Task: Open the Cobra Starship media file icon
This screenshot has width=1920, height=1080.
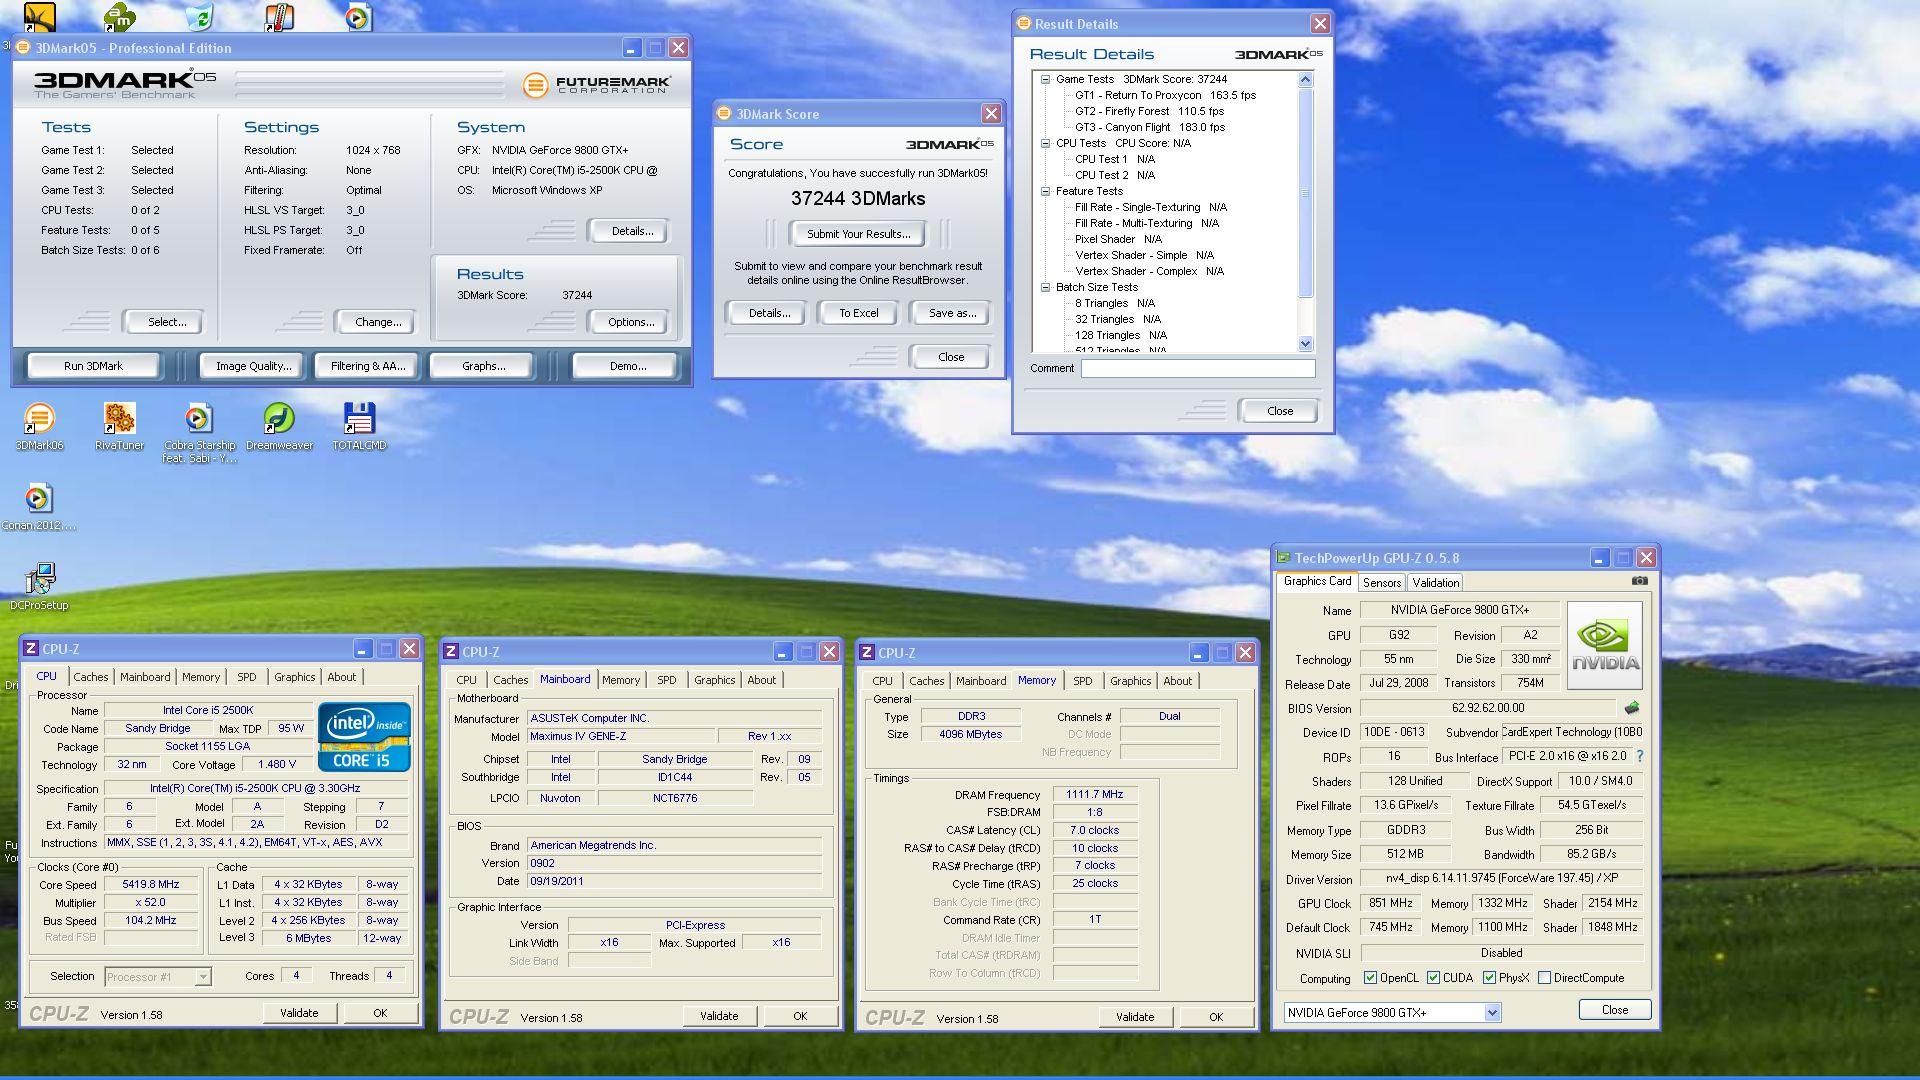Action: coord(199,420)
